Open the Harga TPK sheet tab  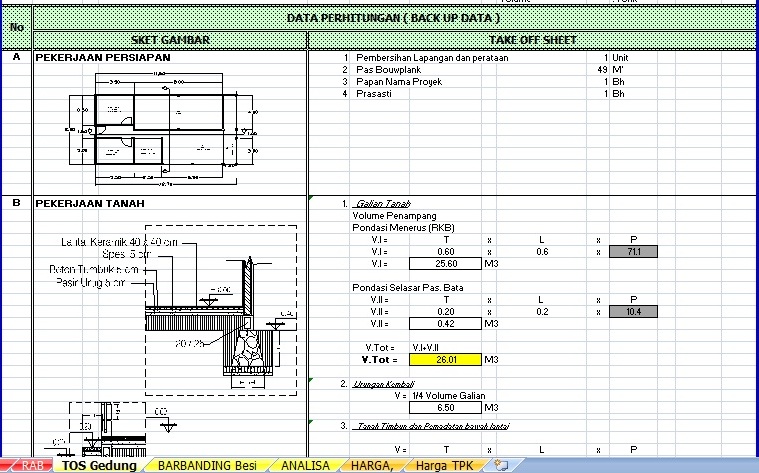pyautogui.click(x=444, y=466)
